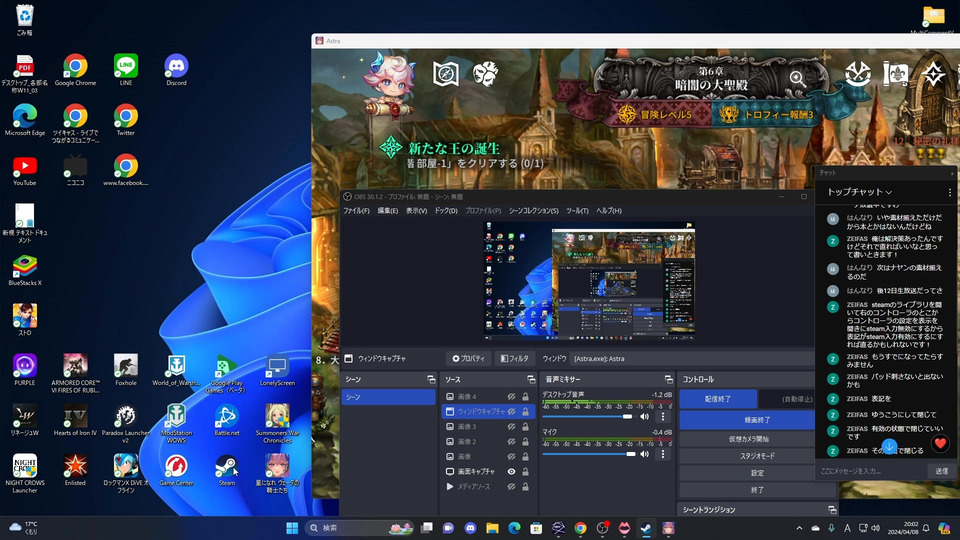960x540 pixels.
Task: Undock the Audio Mixer panel in OBS
Action: click(669, 380)
